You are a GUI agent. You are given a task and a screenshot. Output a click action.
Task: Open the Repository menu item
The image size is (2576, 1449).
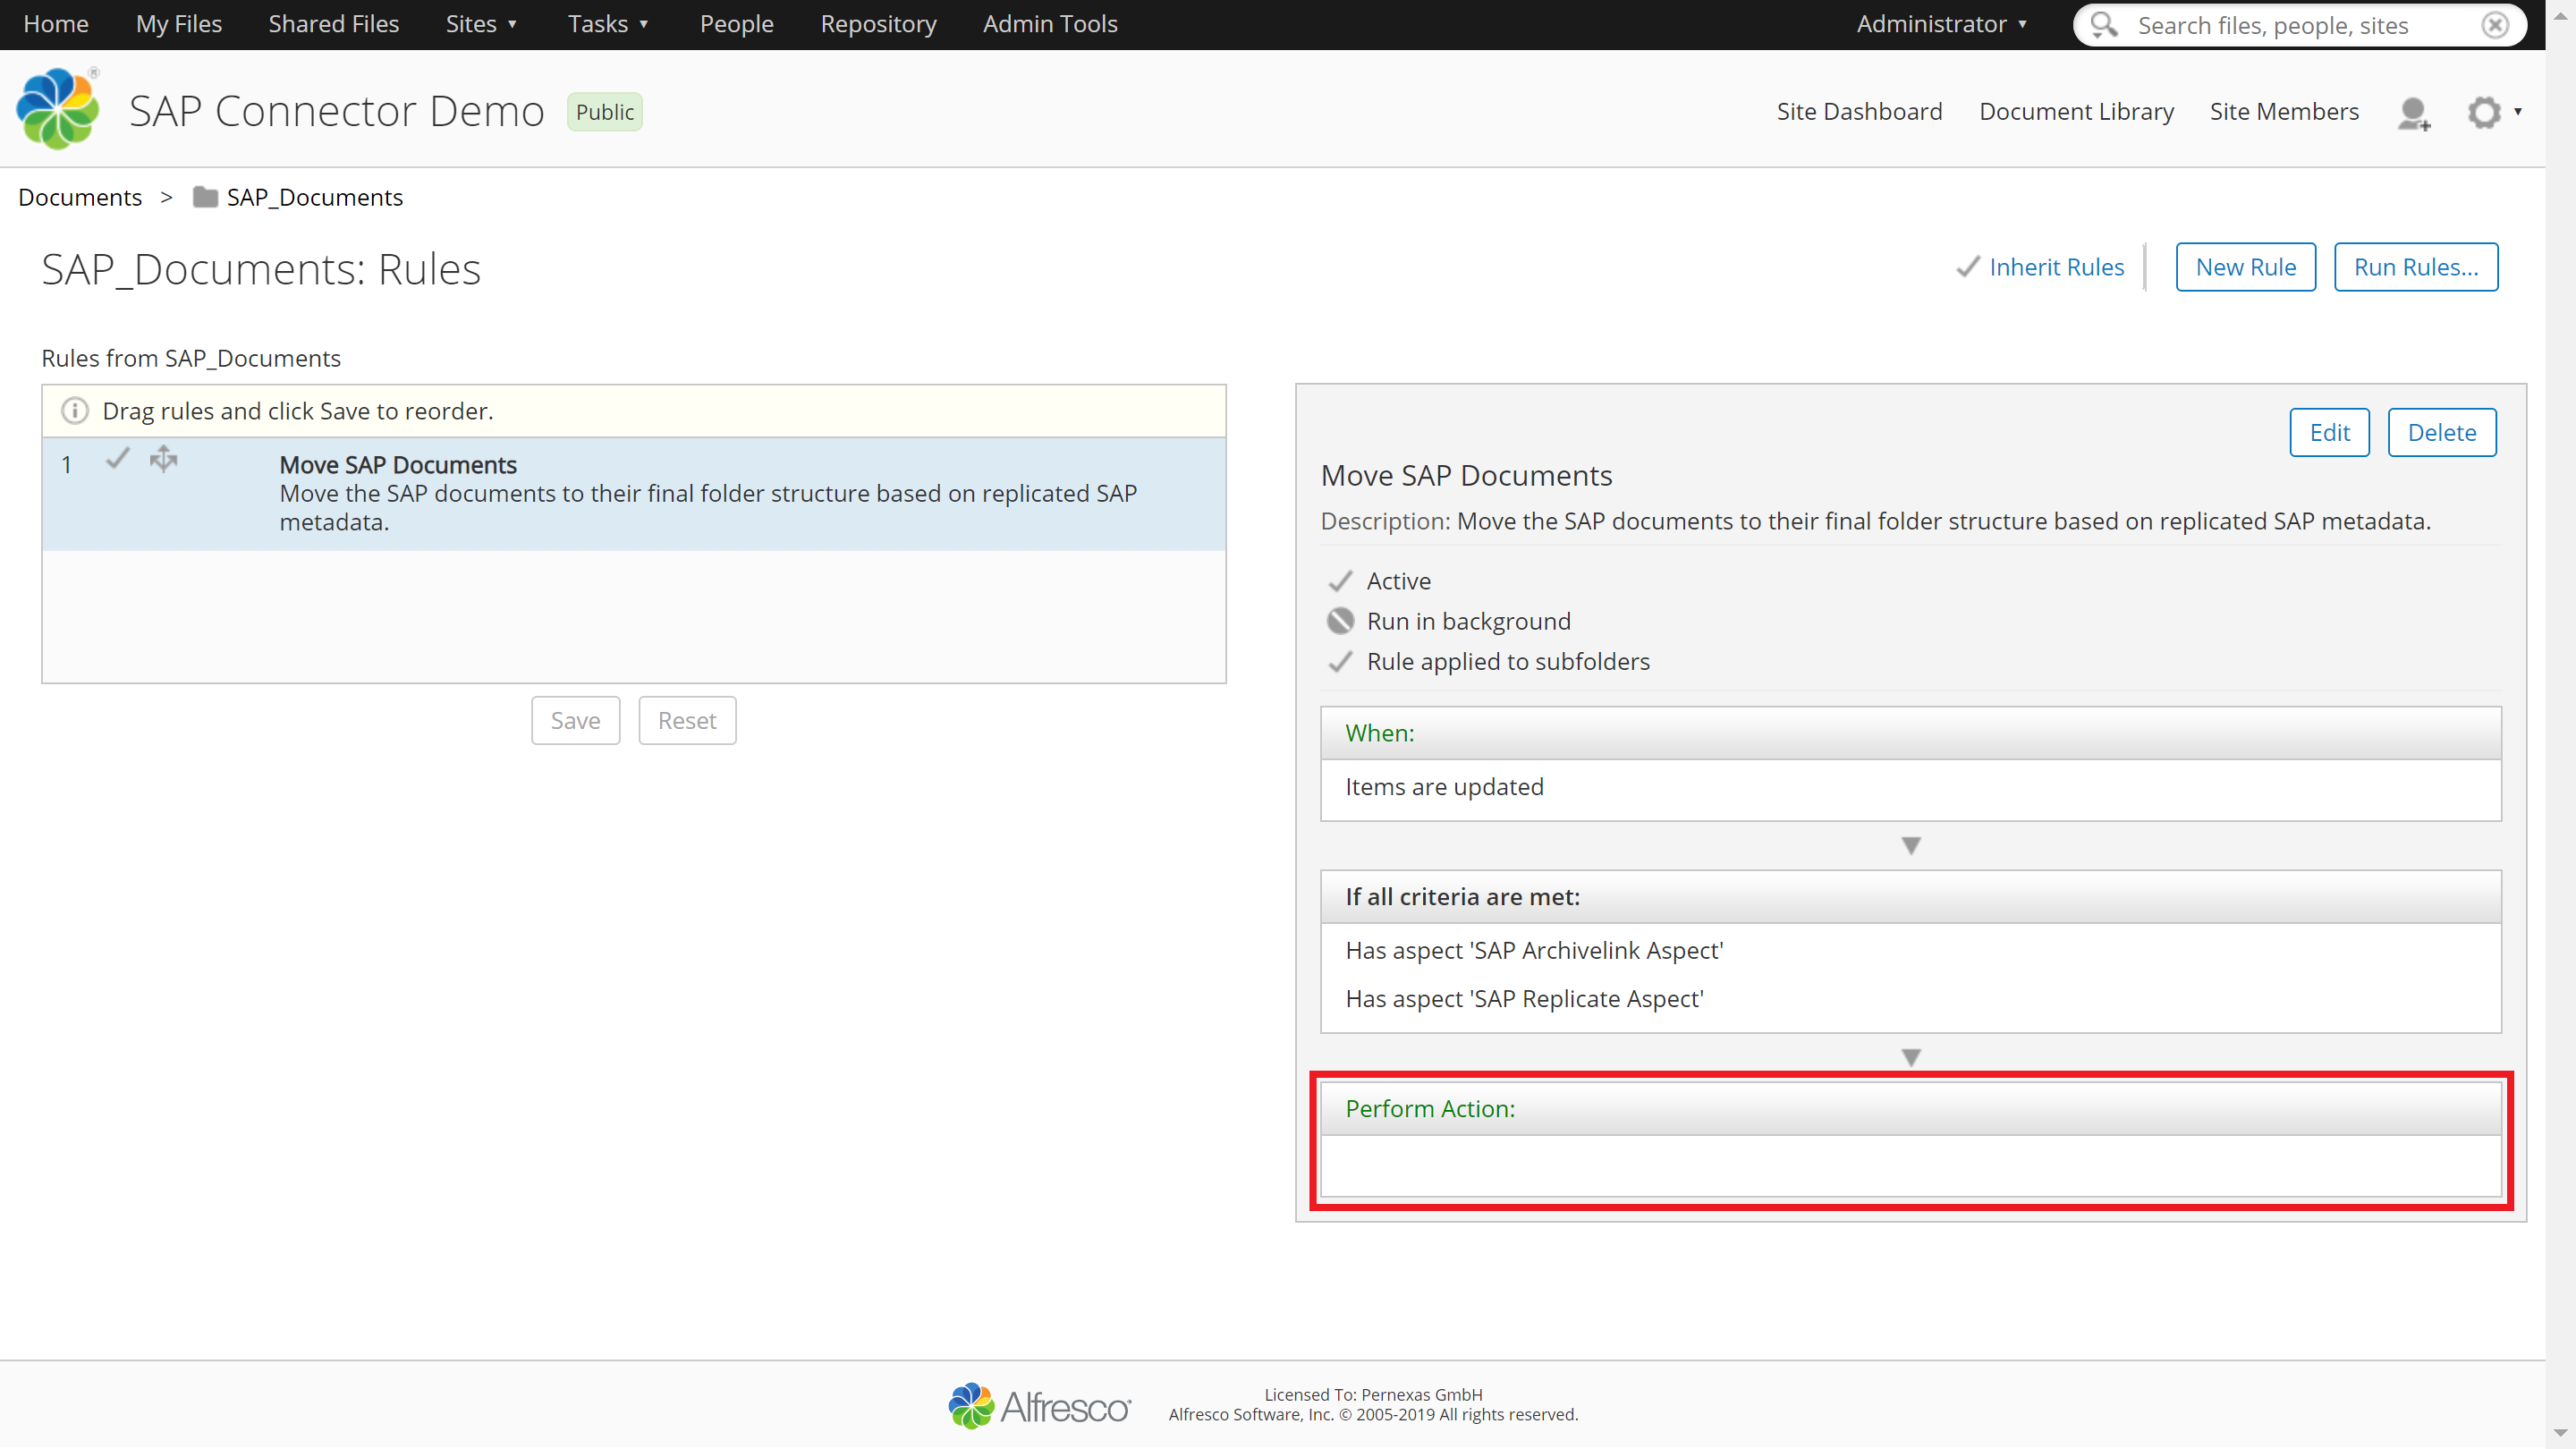click(878, 24)
